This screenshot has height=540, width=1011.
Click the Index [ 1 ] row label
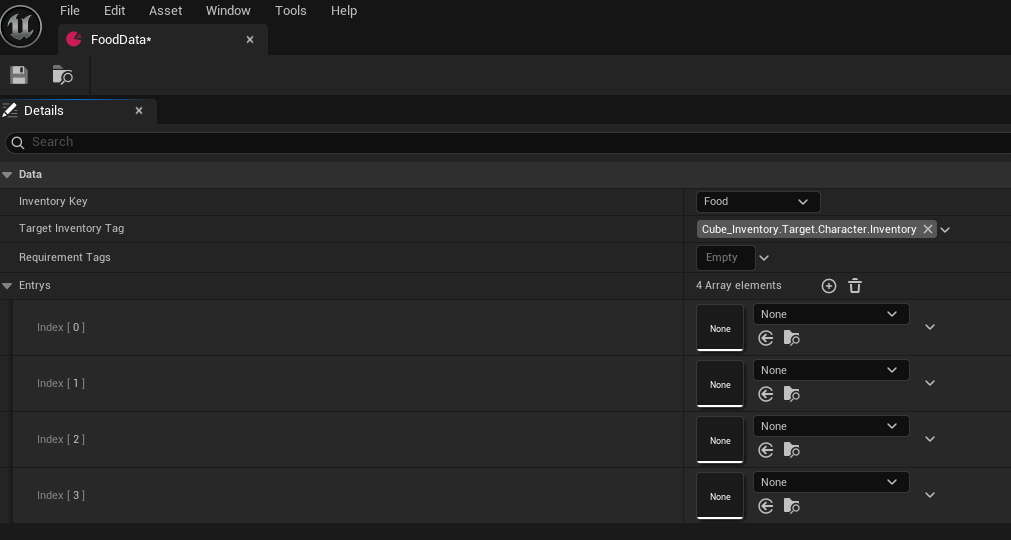pos(61,383)
